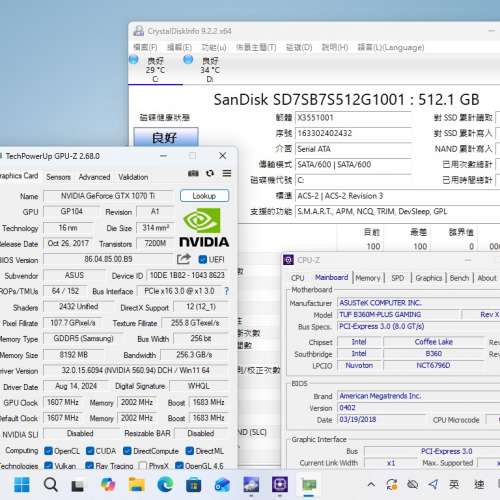The image size is (500, 500).
Task: Open Outlook from the taskbar
Action: point(222,485)
